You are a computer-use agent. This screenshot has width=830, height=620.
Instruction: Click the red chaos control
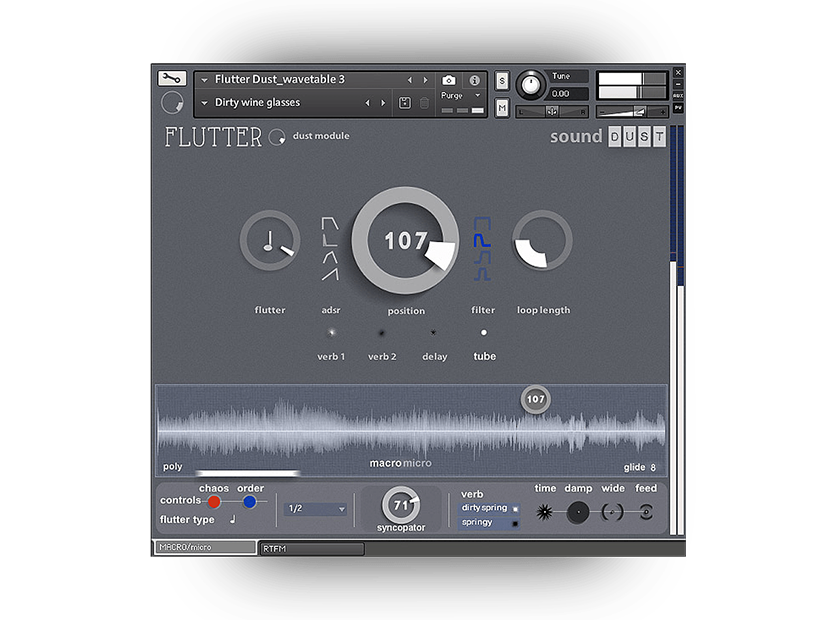pos(214,501)
